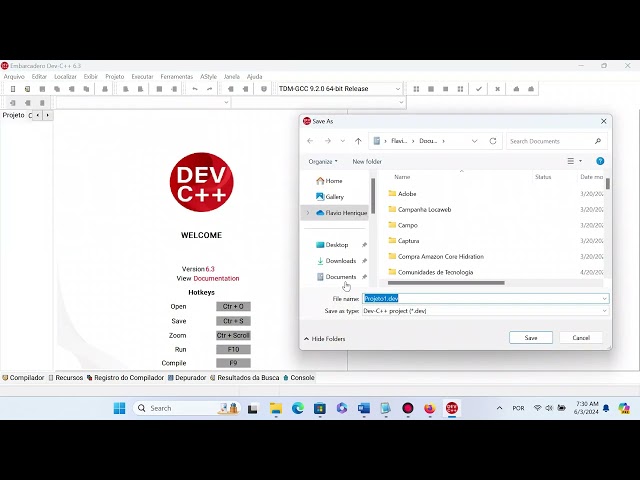Switch to the Console bottom tab

click(x=299, y=378)
